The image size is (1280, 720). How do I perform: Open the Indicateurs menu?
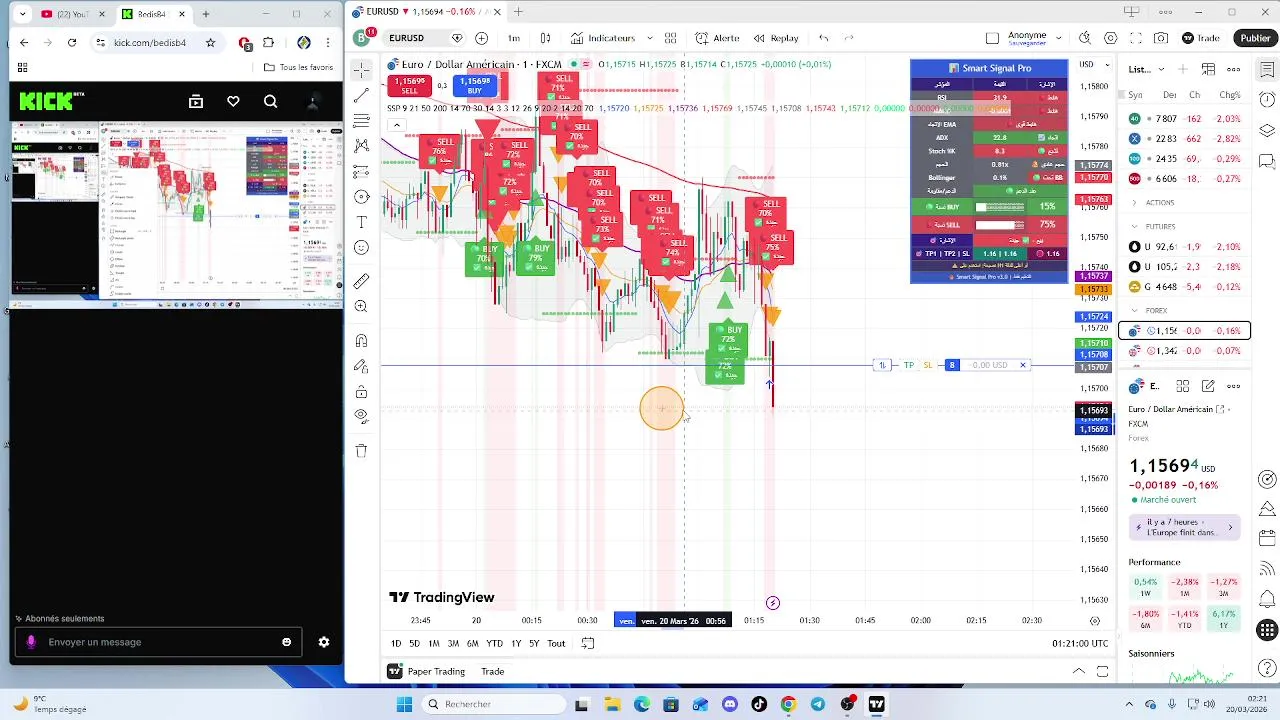pos(603,38)
